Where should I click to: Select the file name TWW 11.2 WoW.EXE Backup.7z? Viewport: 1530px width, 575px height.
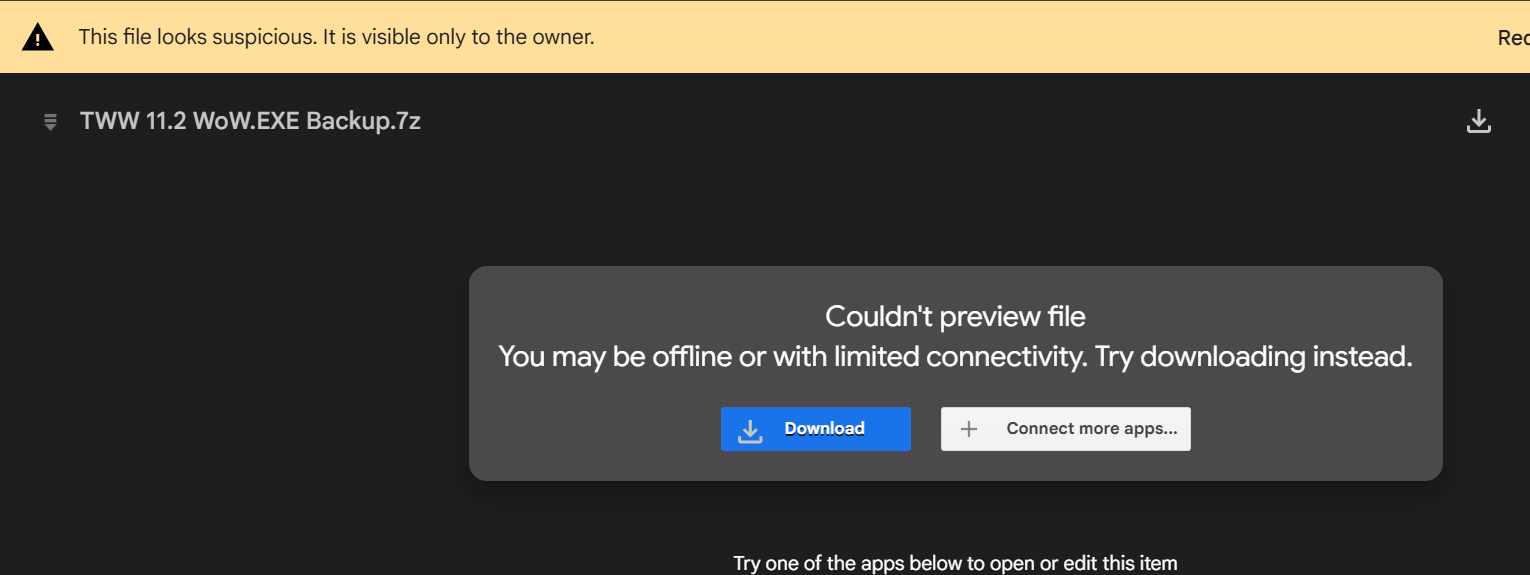tap(250, 121)
